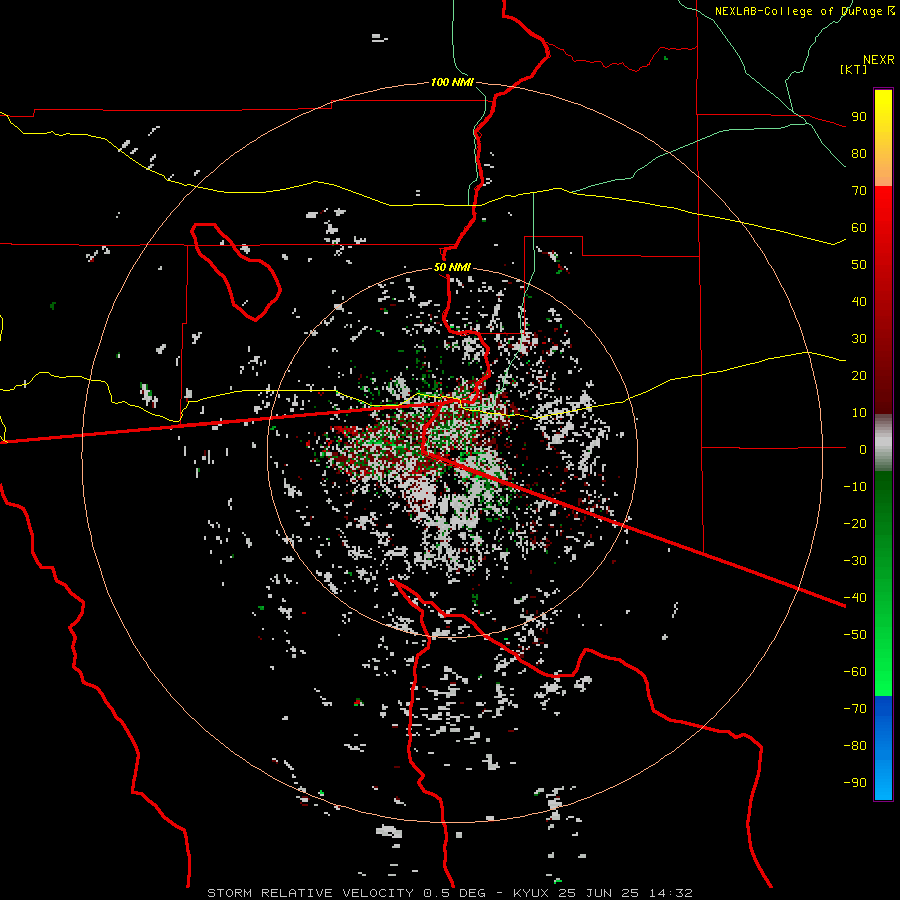Click the gray zero-velocity segment of color bar

pos(883,443)
